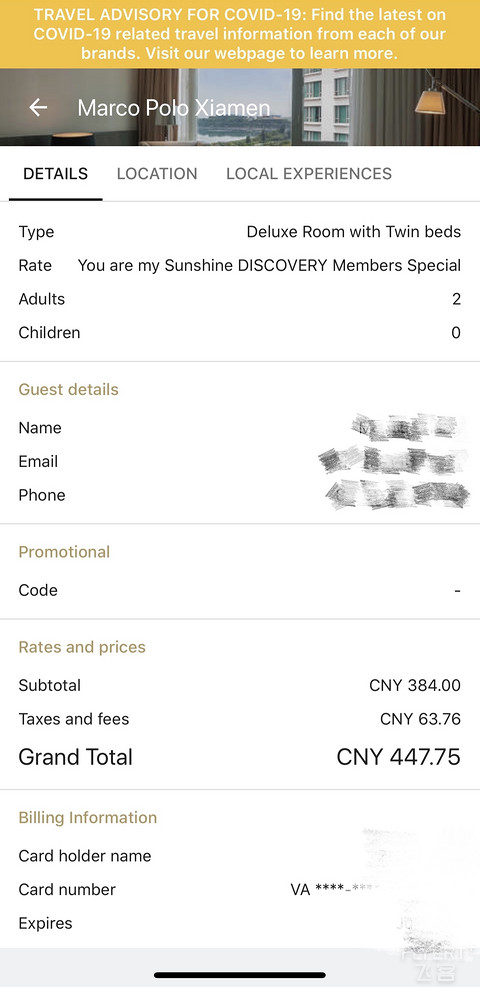Tap the Taxes and fees amount
This screenshot has width=480, height=987.
click(x=420, y=719)
